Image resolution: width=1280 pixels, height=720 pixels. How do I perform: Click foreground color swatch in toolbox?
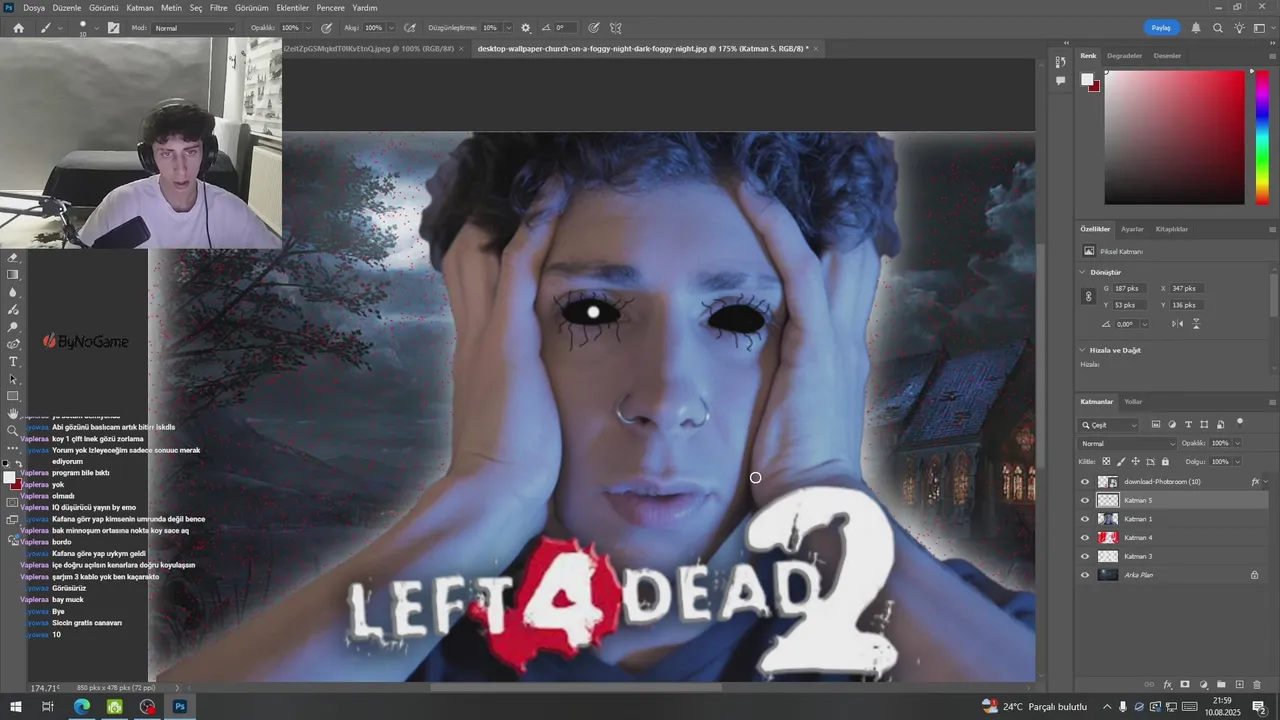9,476
